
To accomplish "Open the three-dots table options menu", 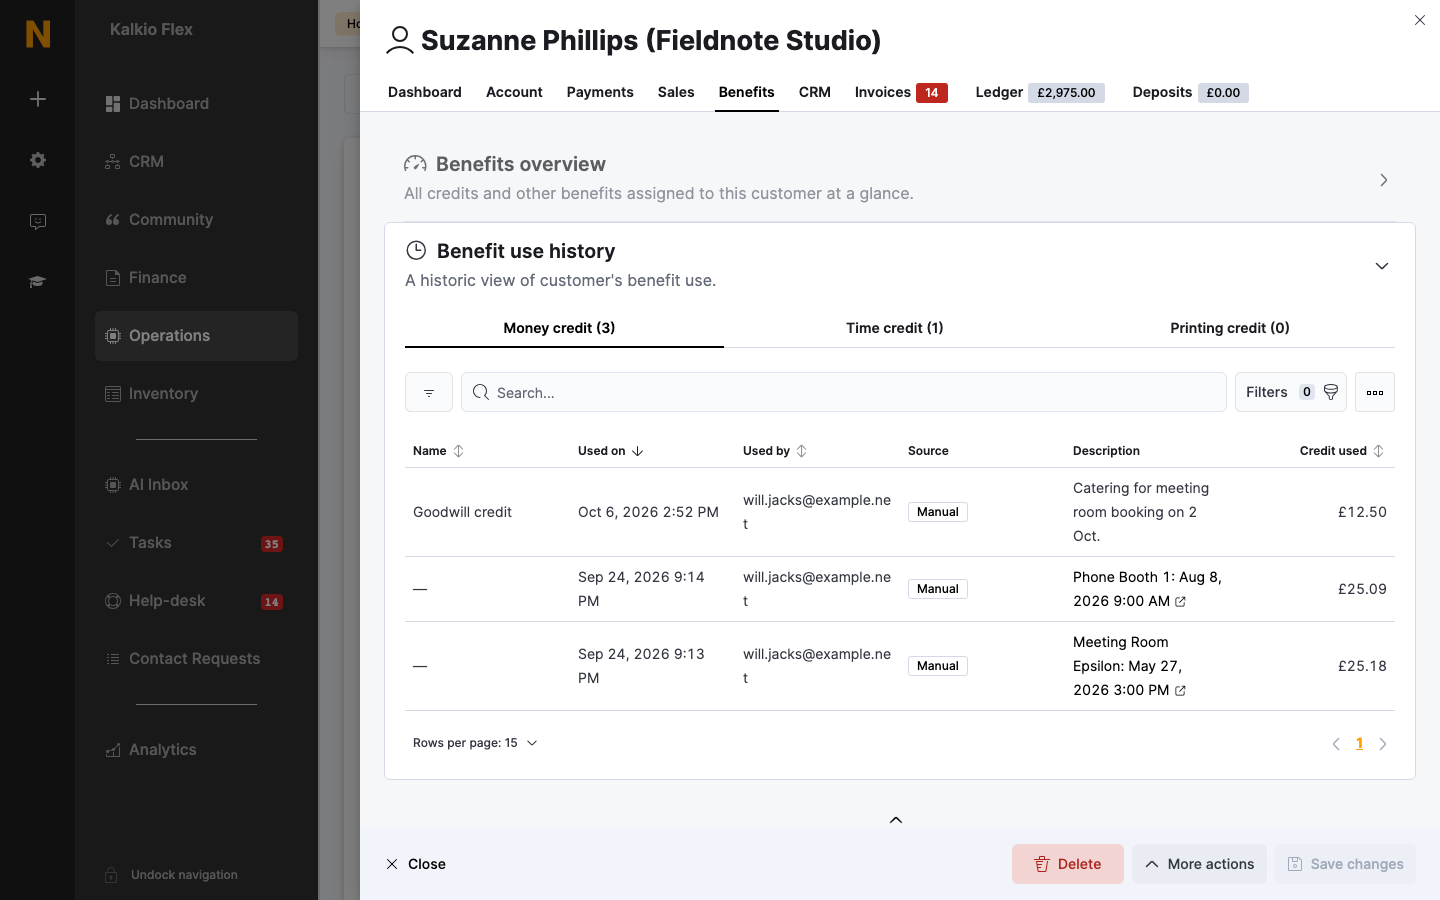I will (1375, 392).
